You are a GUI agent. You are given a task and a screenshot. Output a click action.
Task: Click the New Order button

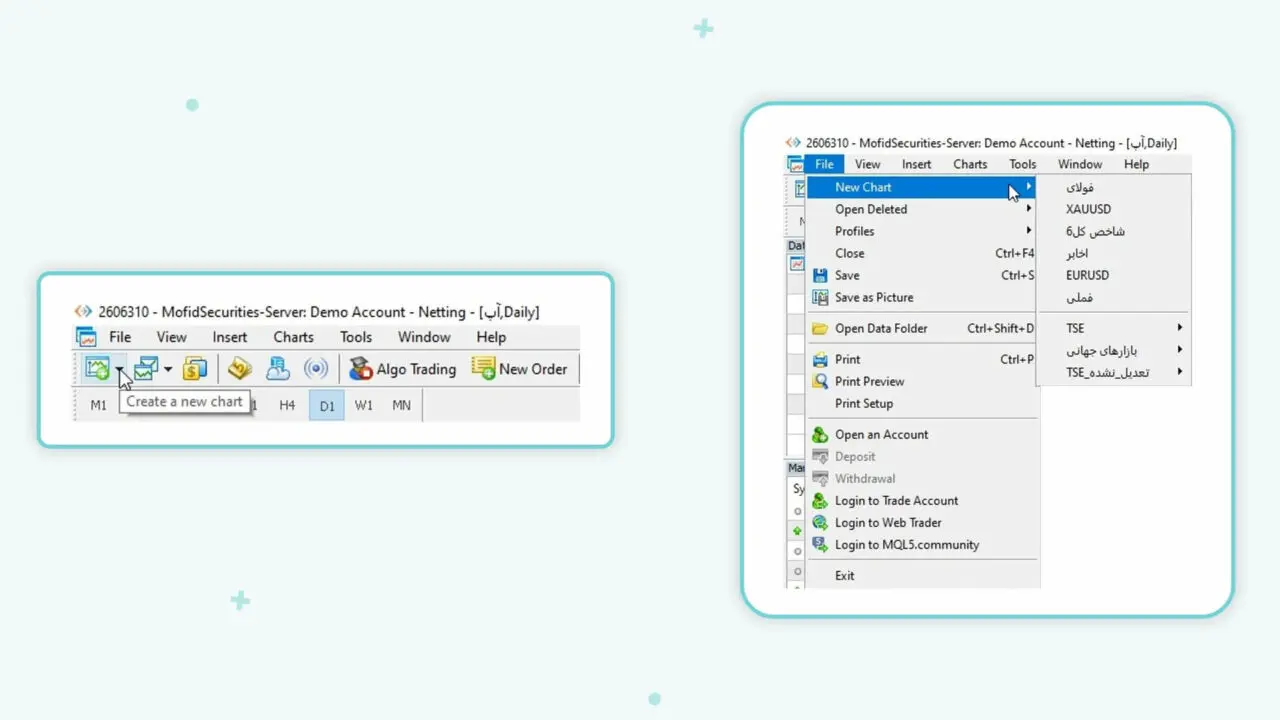click(x=520, y=369)
